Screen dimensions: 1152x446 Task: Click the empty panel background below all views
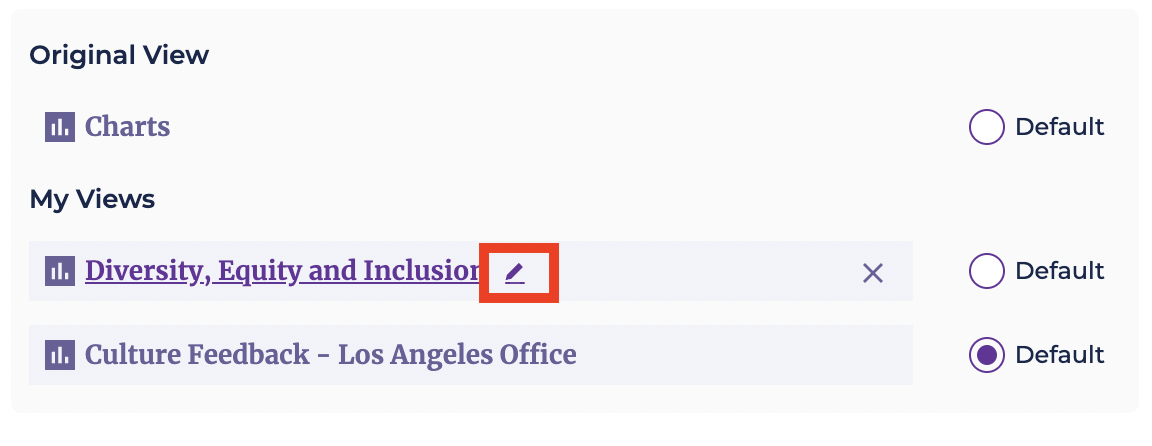[x=573, y=399]
